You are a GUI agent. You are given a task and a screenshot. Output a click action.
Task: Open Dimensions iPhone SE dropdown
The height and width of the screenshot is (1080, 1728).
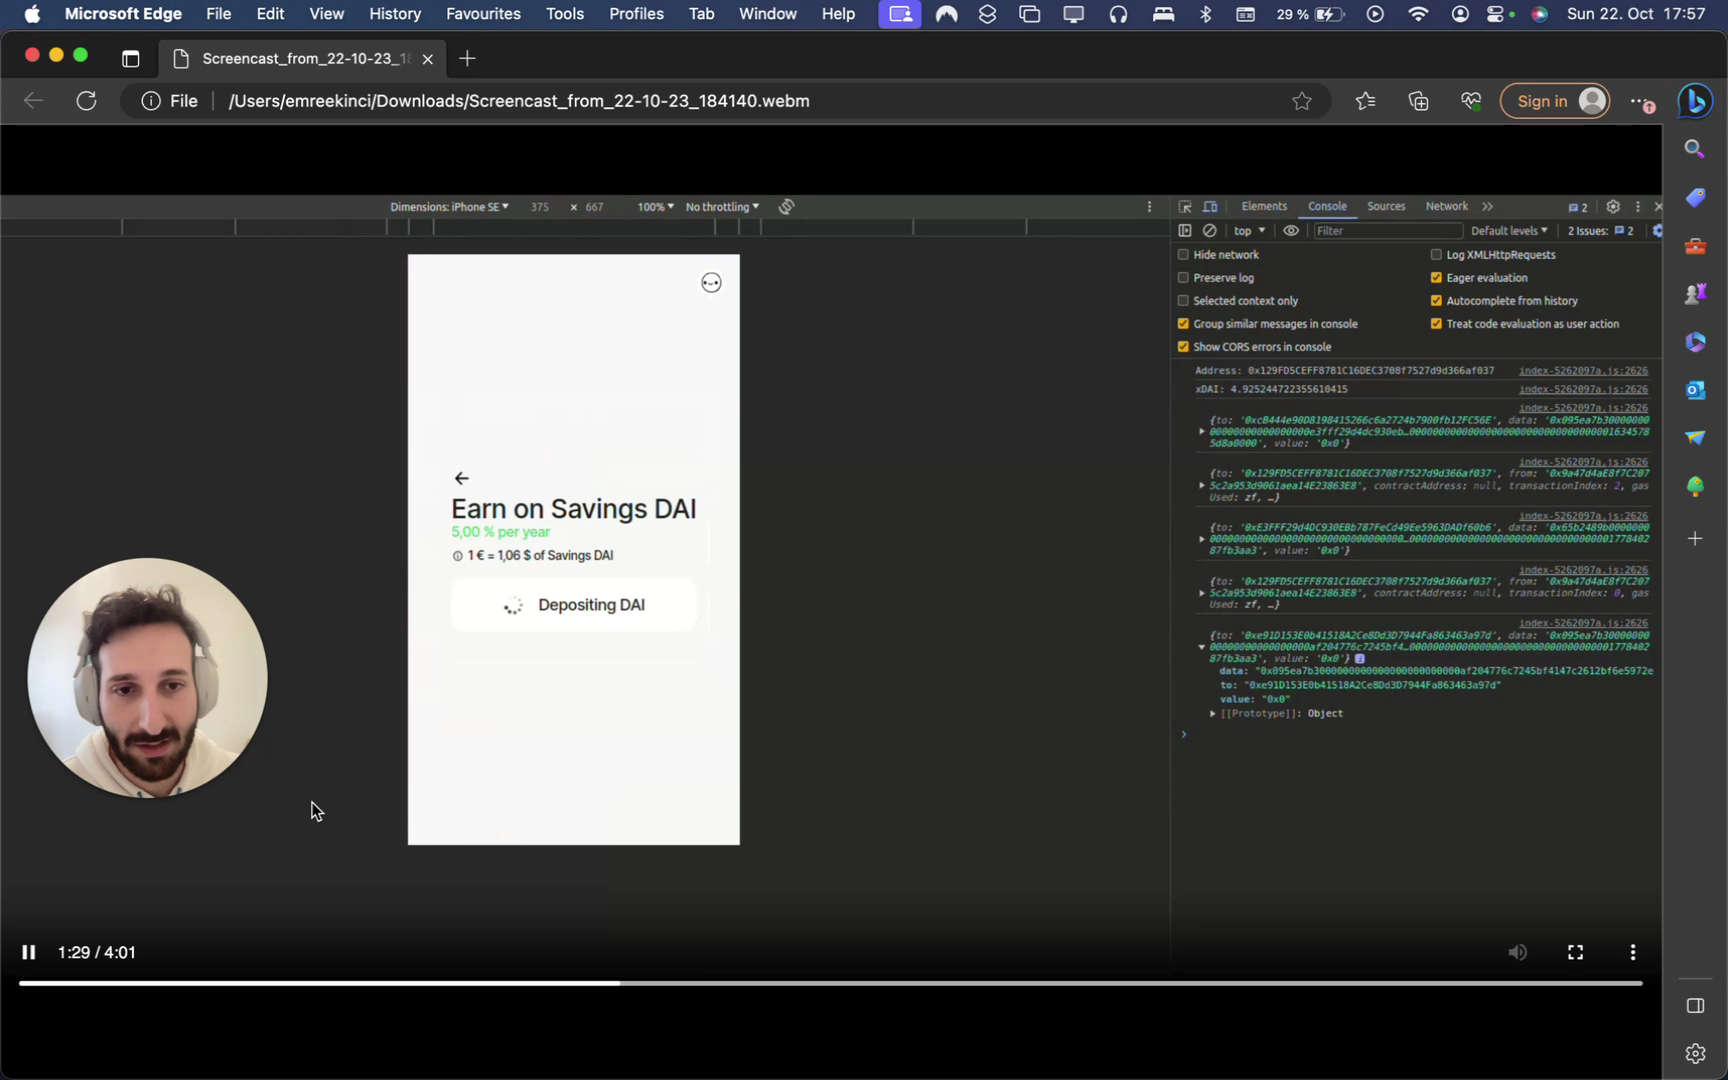(449, 207)
